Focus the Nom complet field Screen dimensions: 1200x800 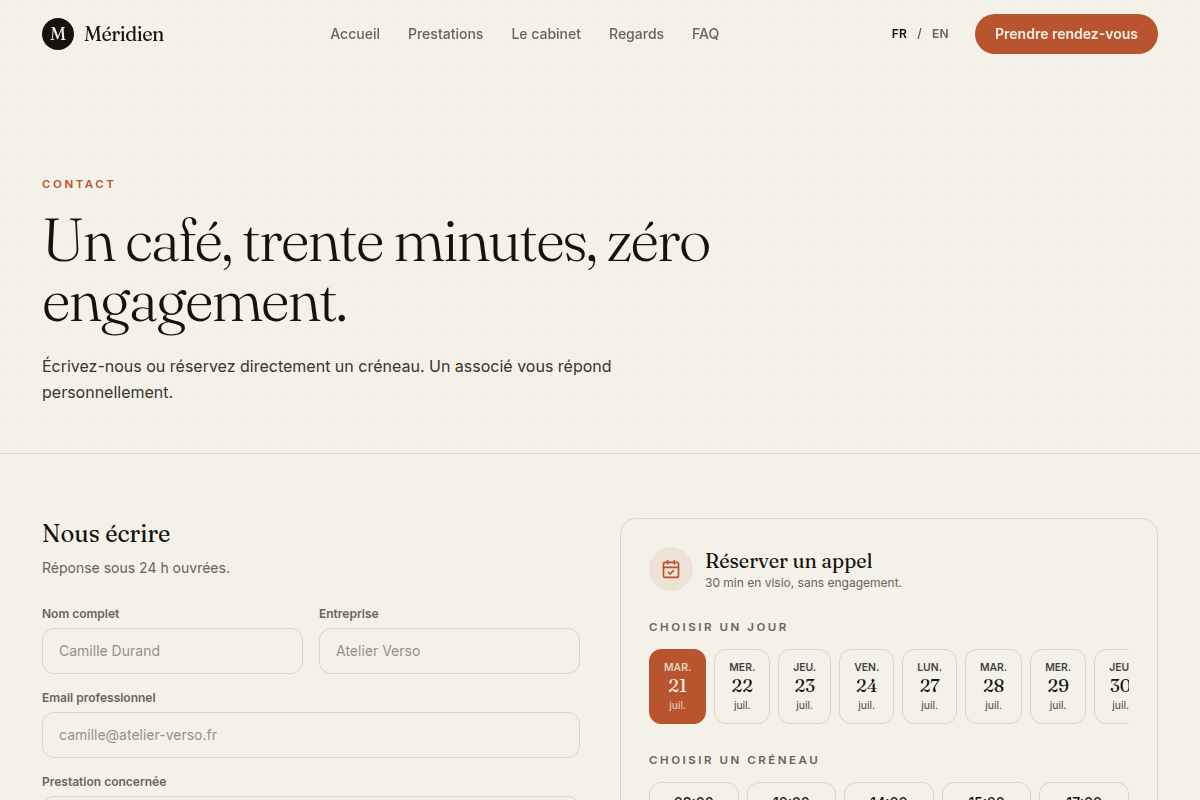(172, 651)
